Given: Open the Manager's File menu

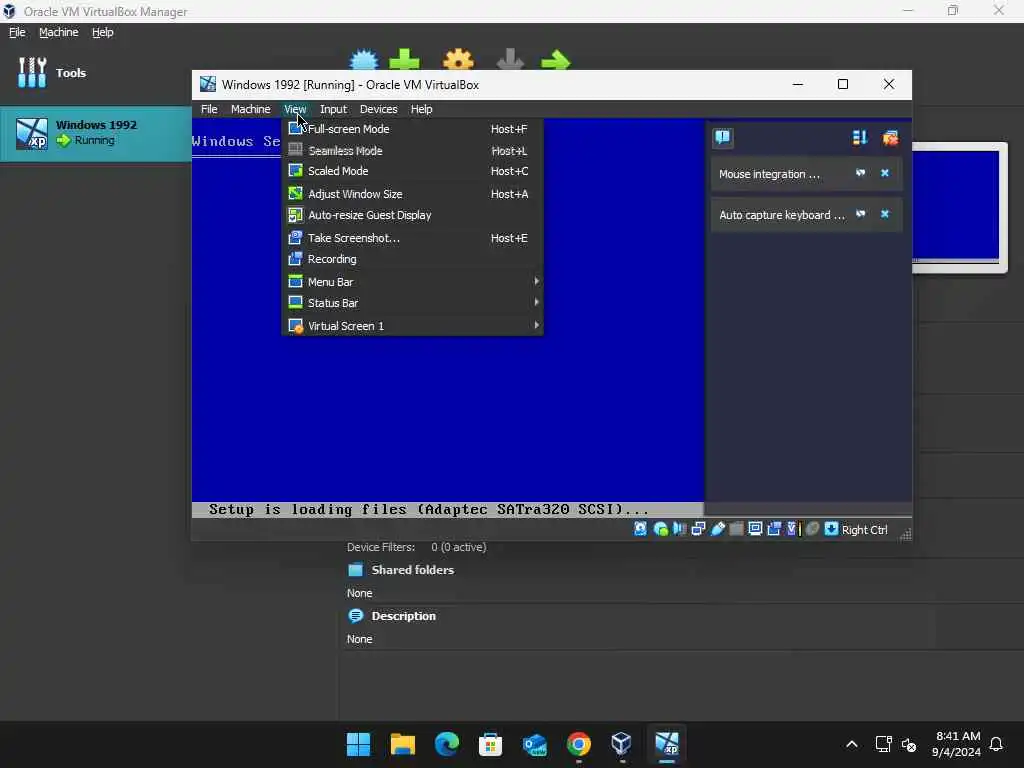Looking at the screenshot, I should (17, 32).
